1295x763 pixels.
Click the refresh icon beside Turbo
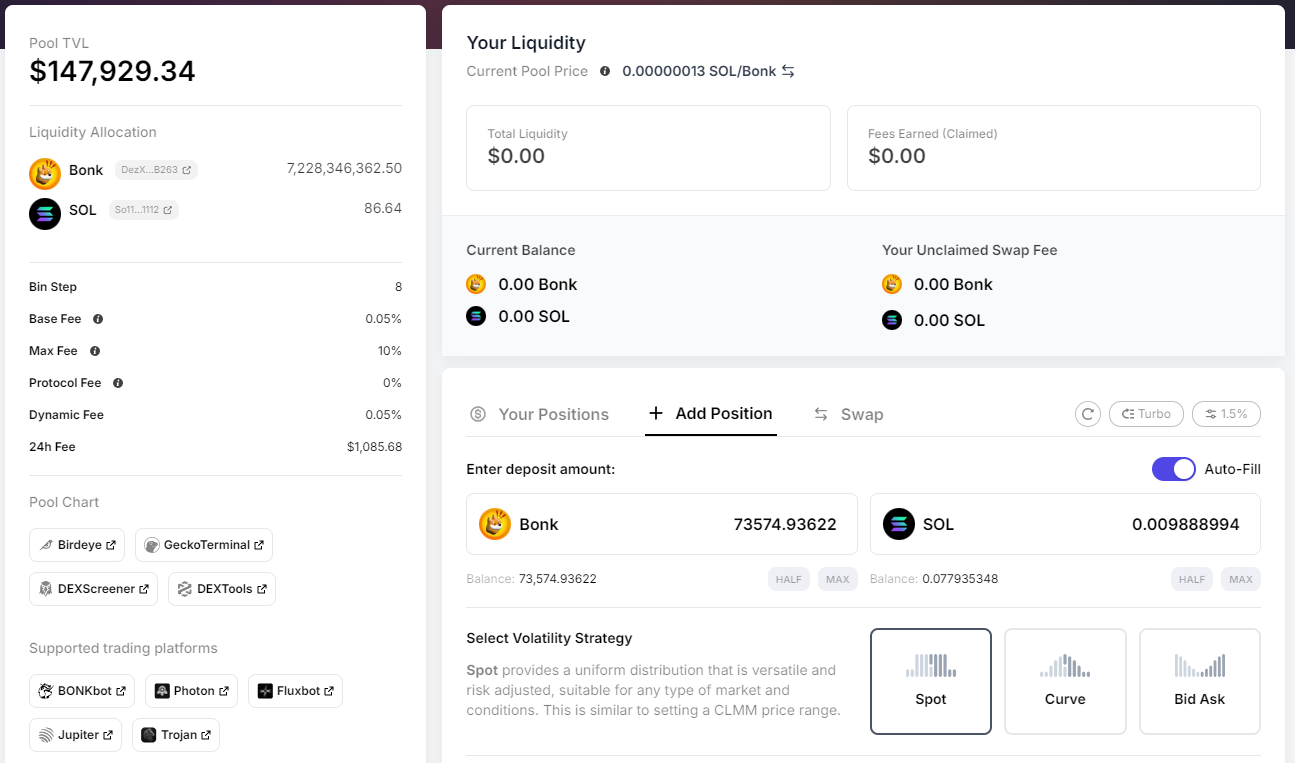coord(1088,414)
